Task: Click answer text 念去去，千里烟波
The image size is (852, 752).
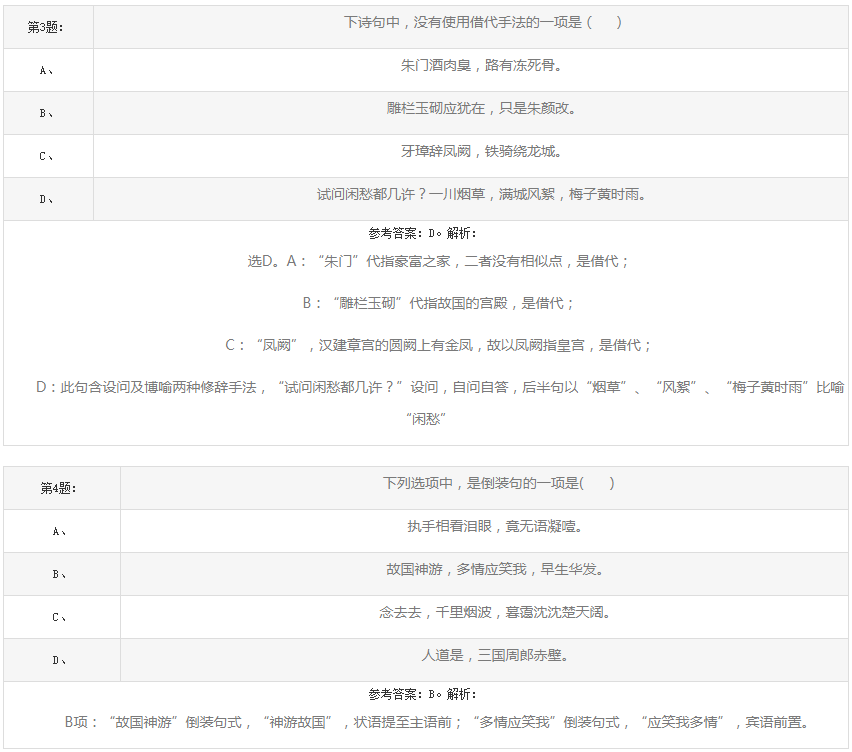Action: point(494,612)
